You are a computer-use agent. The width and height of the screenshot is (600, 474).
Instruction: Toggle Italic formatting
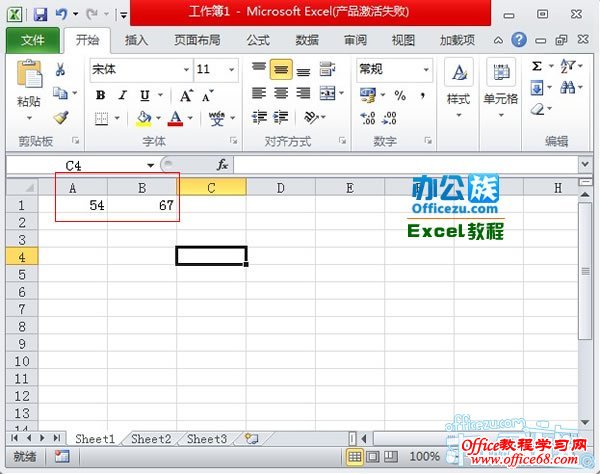pyautogui.click(x=122, y=95)
